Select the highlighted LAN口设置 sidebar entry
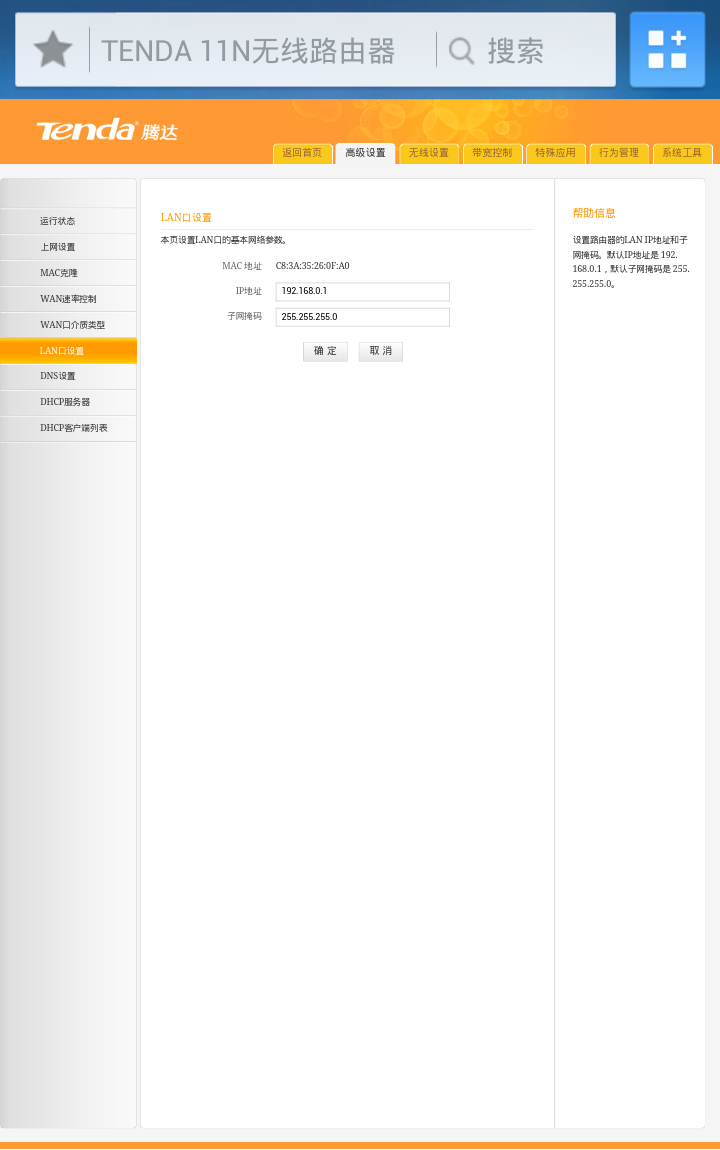 [68, 351]
